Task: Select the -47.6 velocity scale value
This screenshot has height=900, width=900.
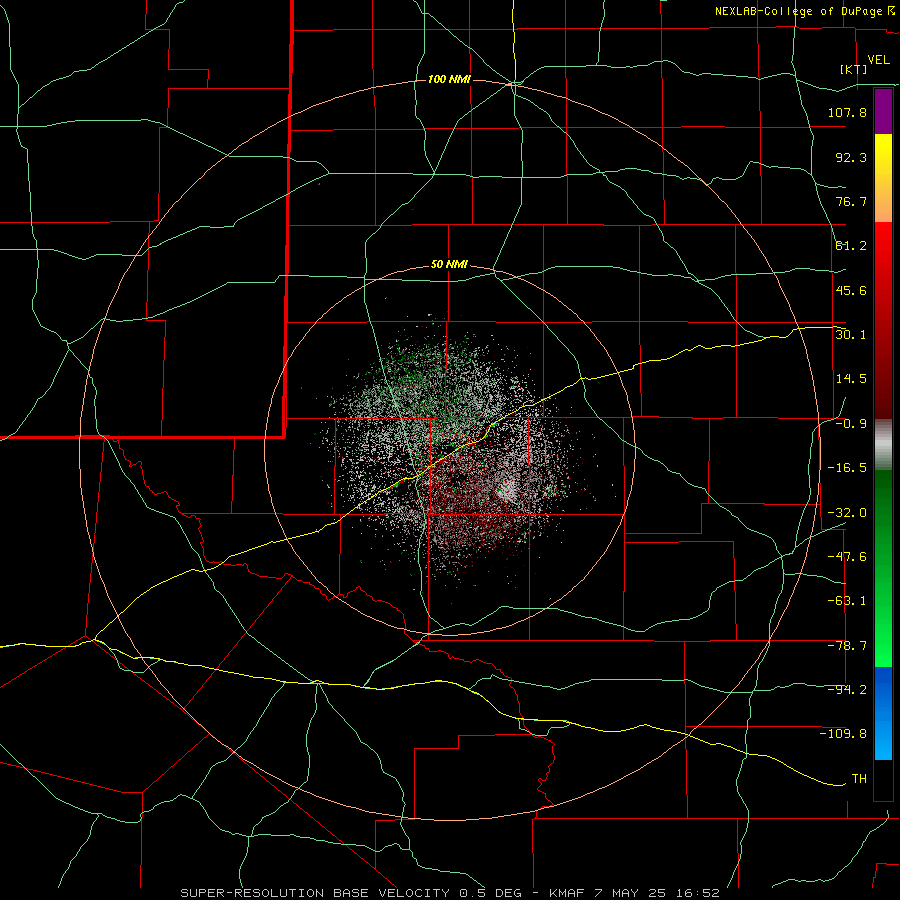Action: coord(847,557)
